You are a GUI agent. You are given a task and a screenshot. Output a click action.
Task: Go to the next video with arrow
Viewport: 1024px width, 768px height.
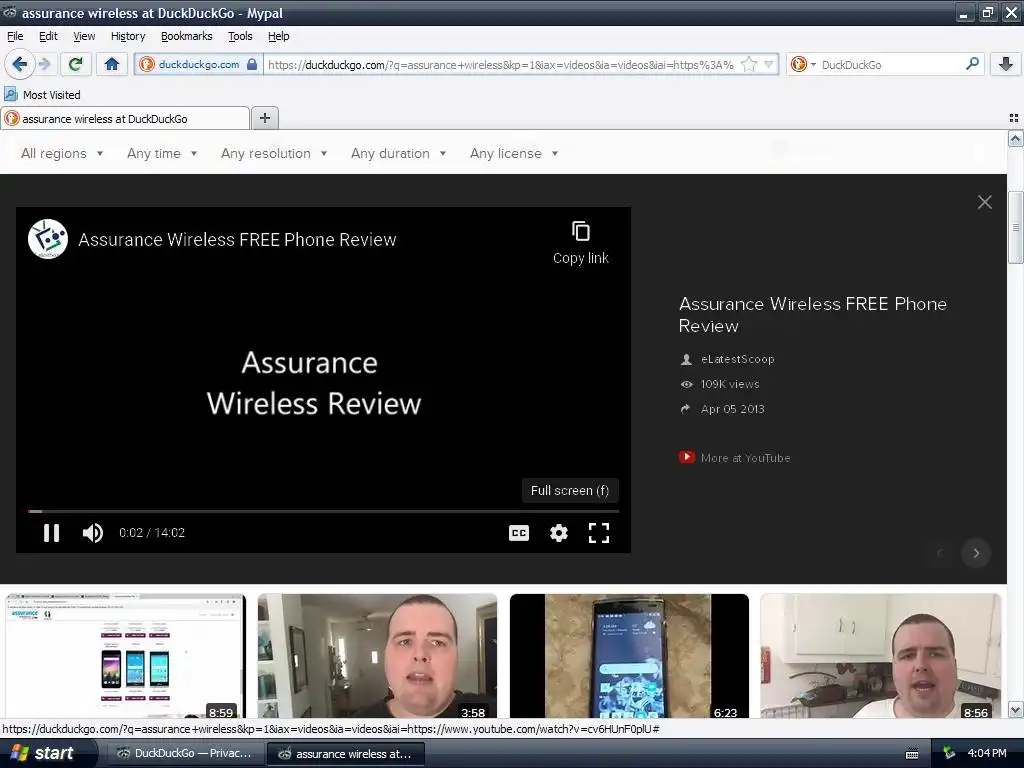pos(976,553)
